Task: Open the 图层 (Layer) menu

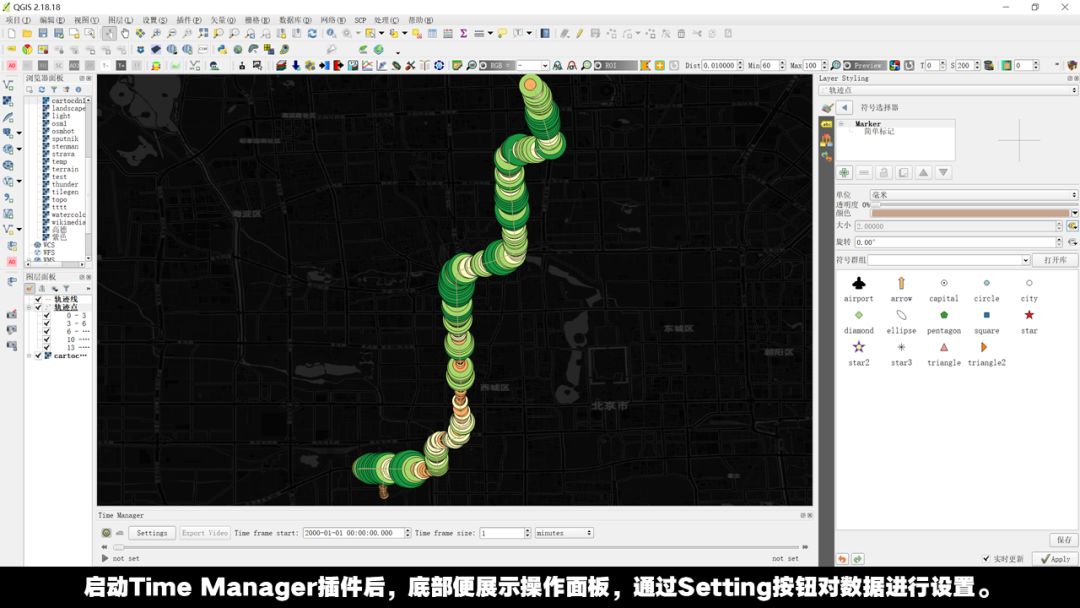Action: [121, 20]
